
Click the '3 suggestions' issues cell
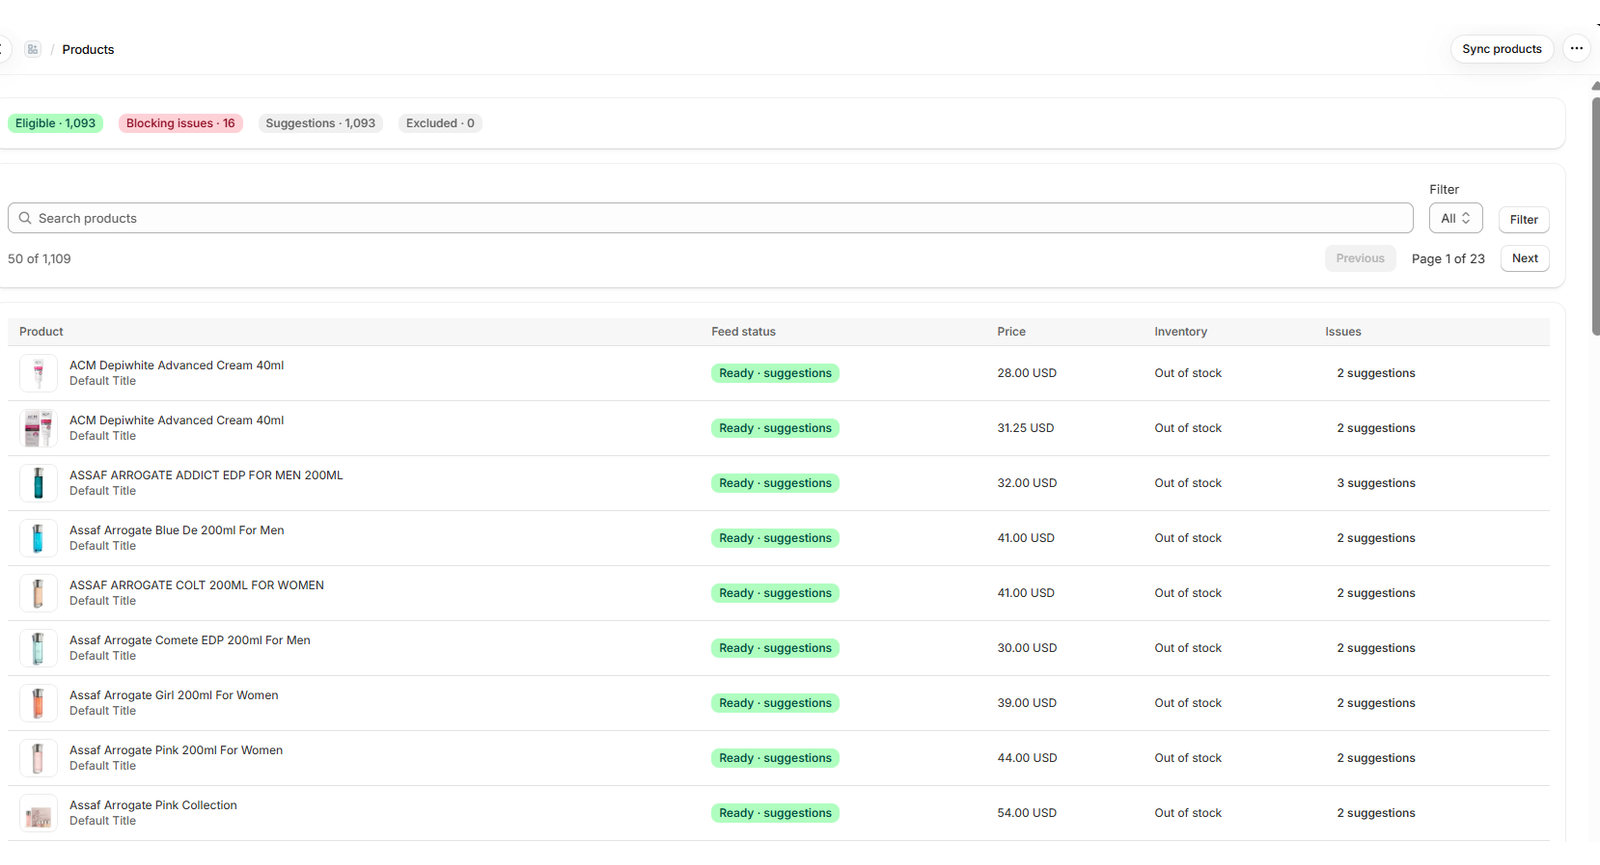1376,483
